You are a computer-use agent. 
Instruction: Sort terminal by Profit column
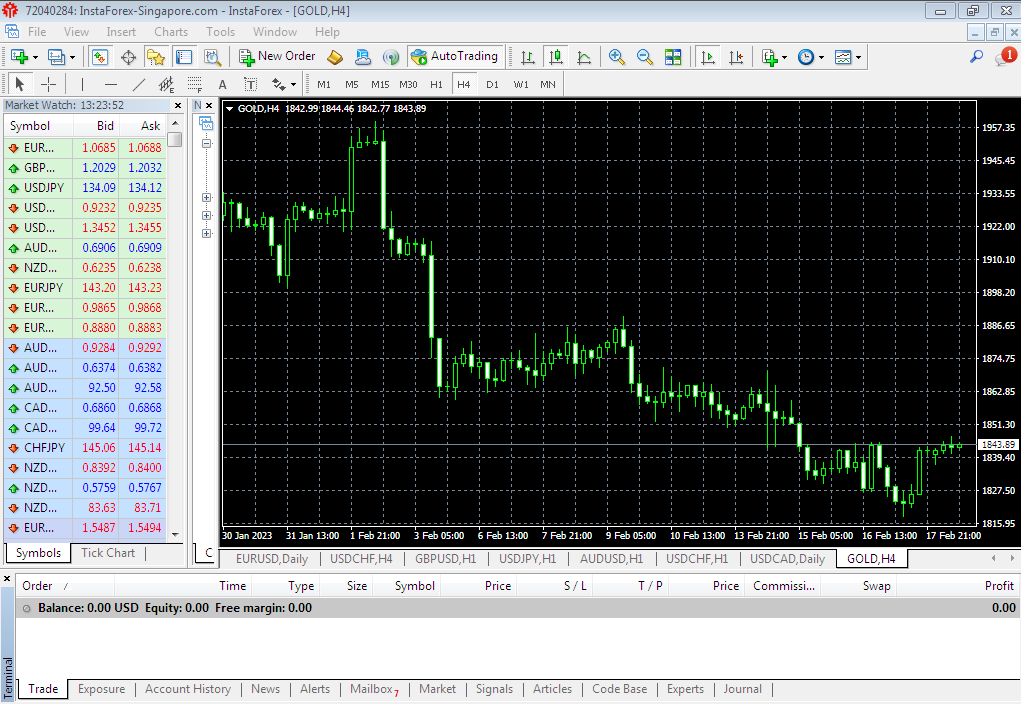coord(957,586)
